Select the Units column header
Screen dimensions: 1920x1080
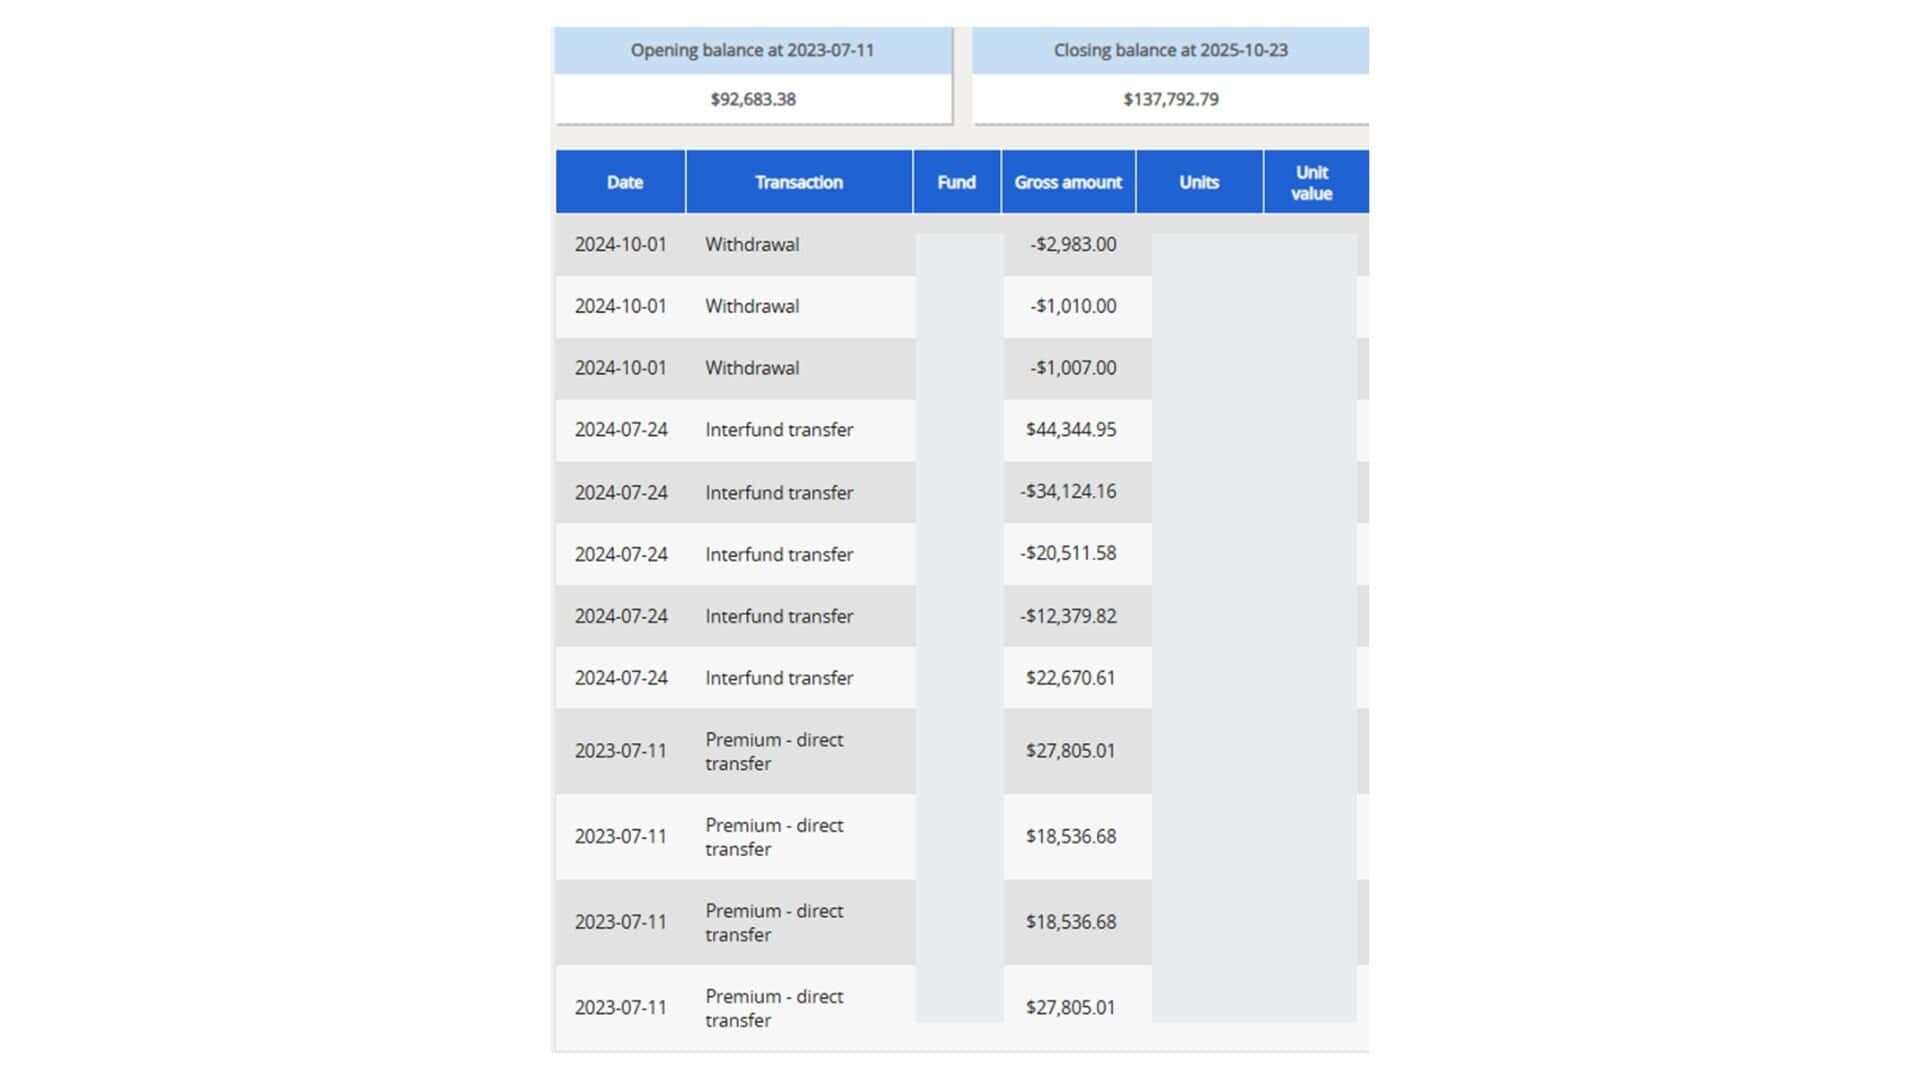(x=1198, y=182)
